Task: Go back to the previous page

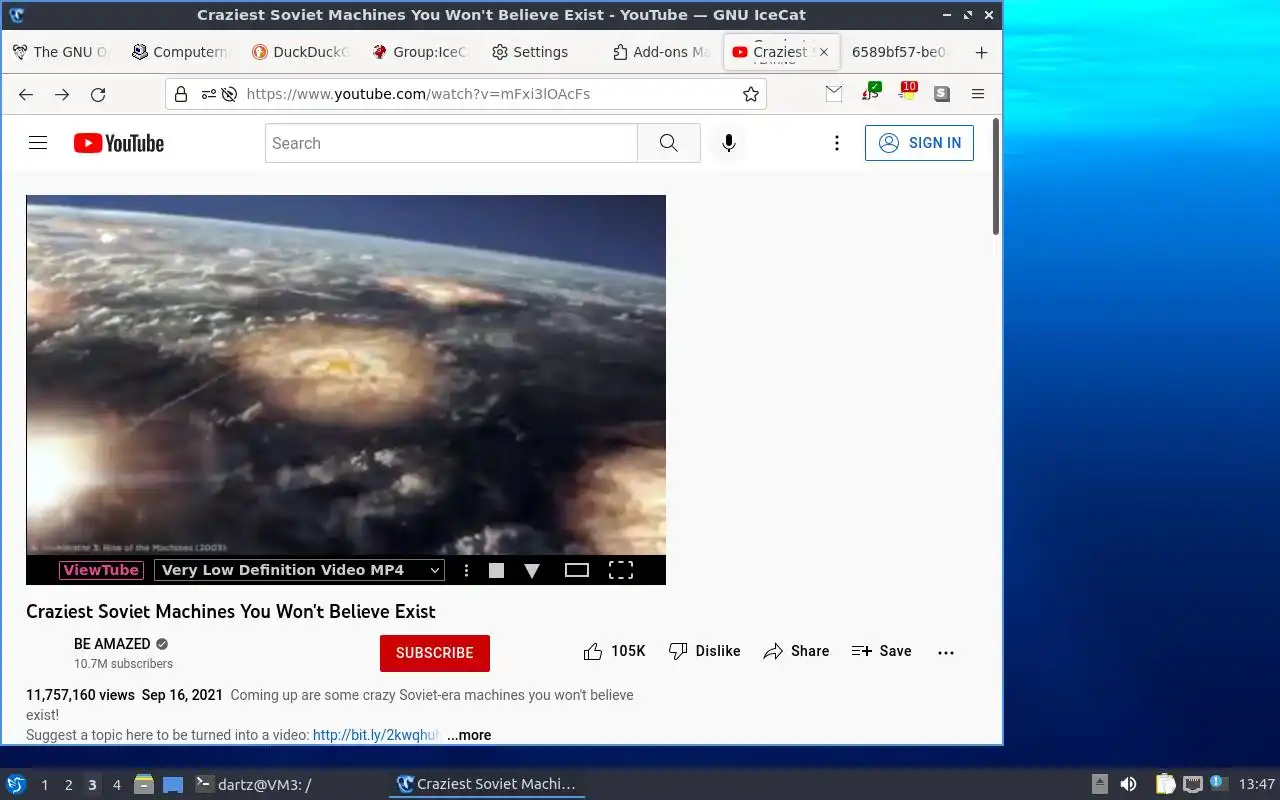Action: coord(26,94)
